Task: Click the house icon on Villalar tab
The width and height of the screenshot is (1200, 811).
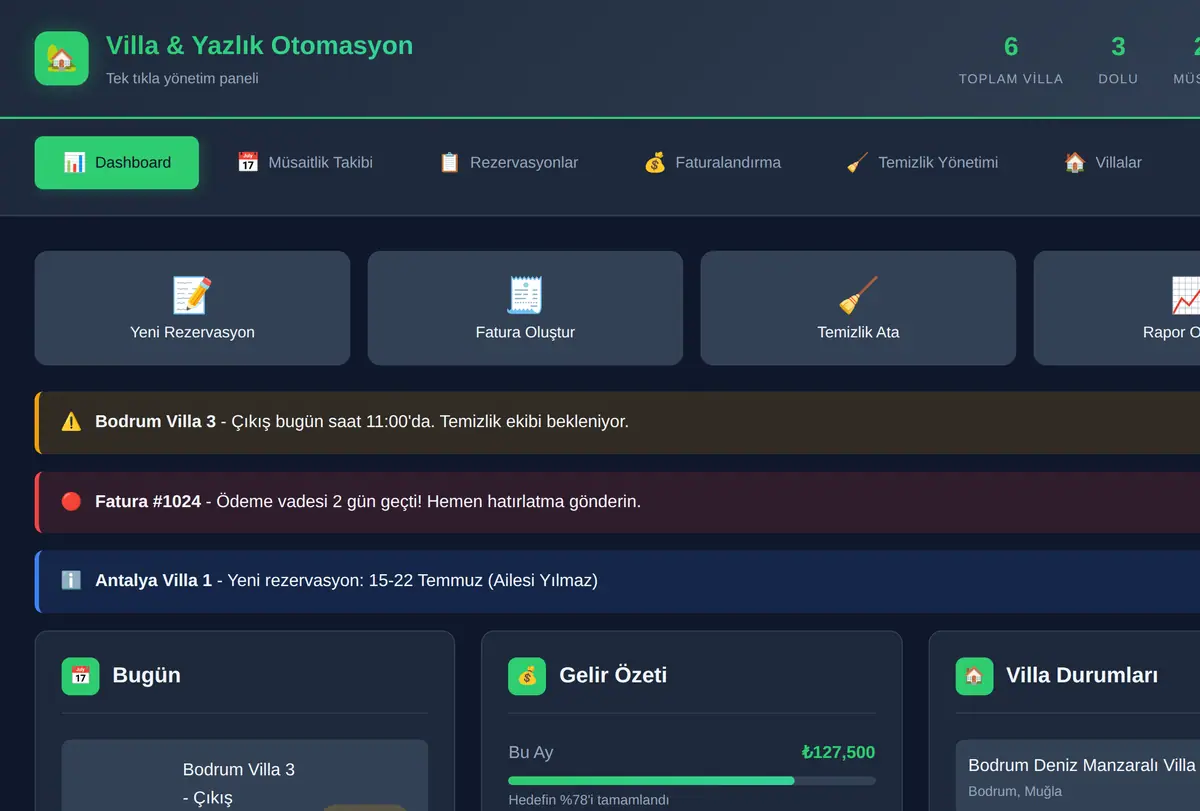Action: [x=1074, y=162]
